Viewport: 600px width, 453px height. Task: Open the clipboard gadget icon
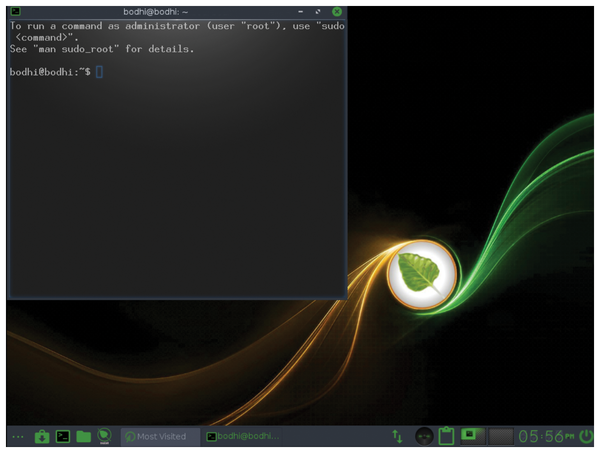point(446,436)
